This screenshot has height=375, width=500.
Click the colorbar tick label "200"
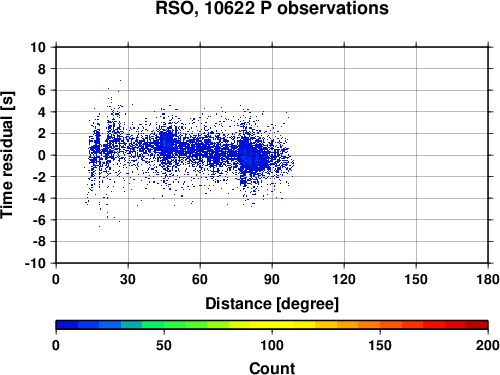488,345
